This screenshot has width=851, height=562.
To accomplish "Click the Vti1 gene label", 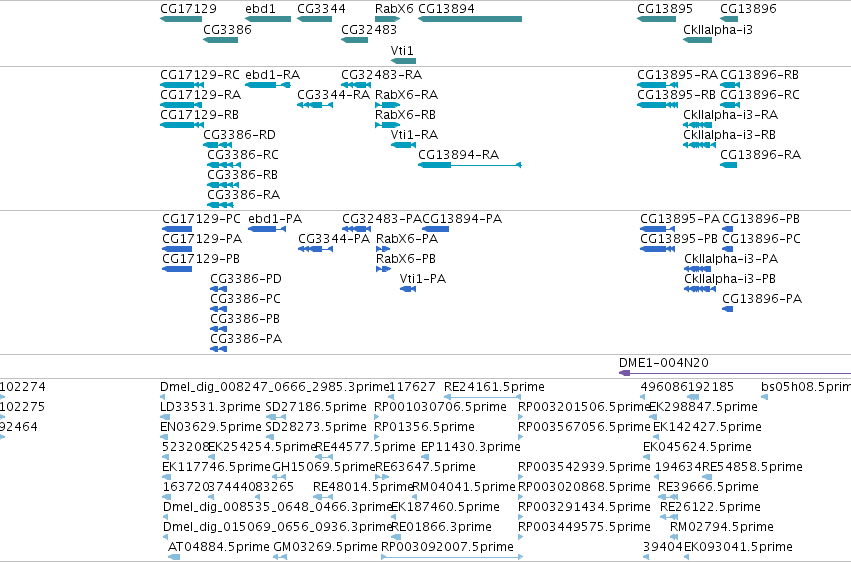I will pyautogui.click(x=402, y=50).
